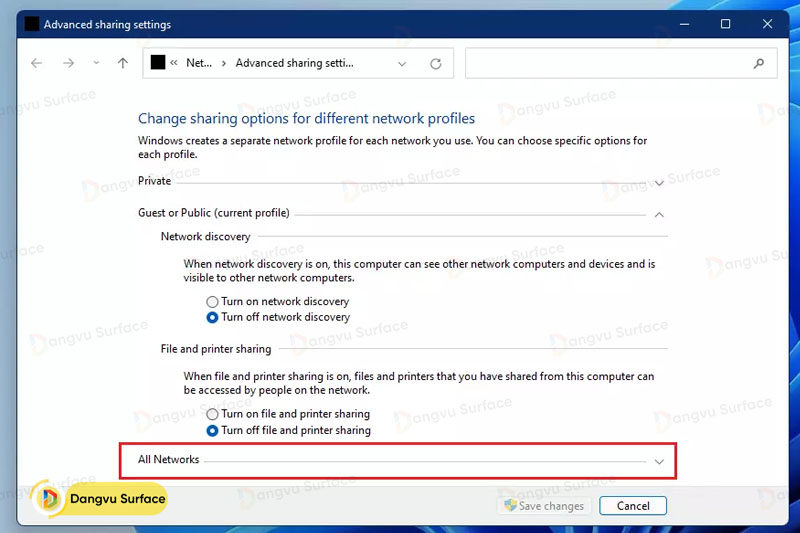Screen dimensions: 800x533
Task: Select Turn on network discovery
Action: pos(212,301)
